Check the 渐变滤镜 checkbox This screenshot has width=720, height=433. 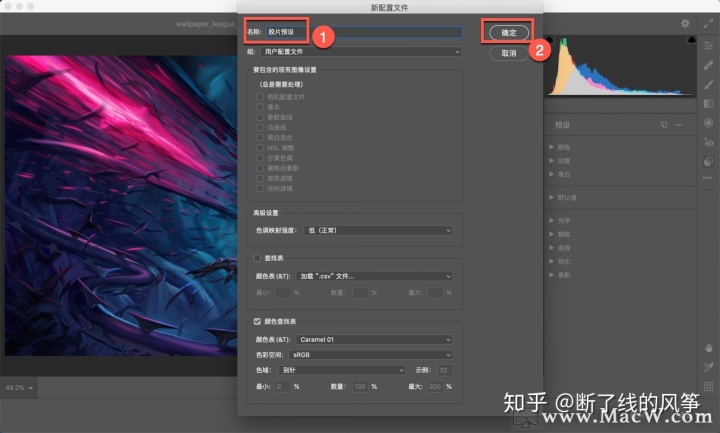260,178
